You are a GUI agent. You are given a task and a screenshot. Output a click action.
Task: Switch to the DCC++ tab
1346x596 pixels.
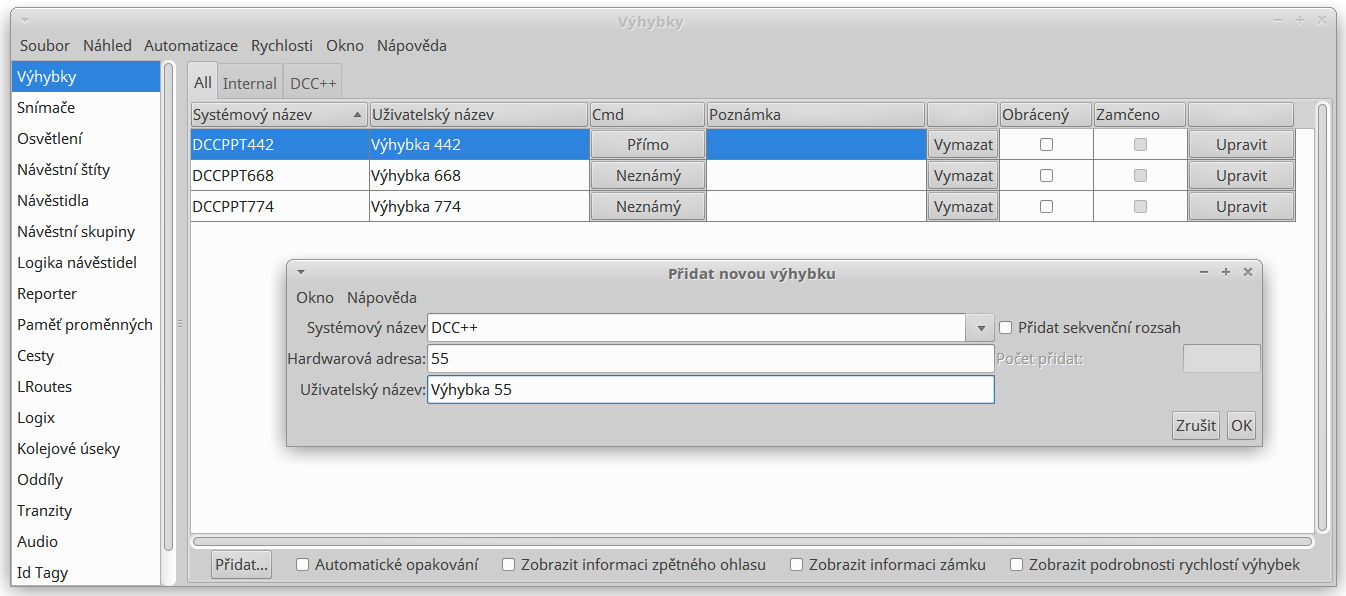(x=313, y=84)
